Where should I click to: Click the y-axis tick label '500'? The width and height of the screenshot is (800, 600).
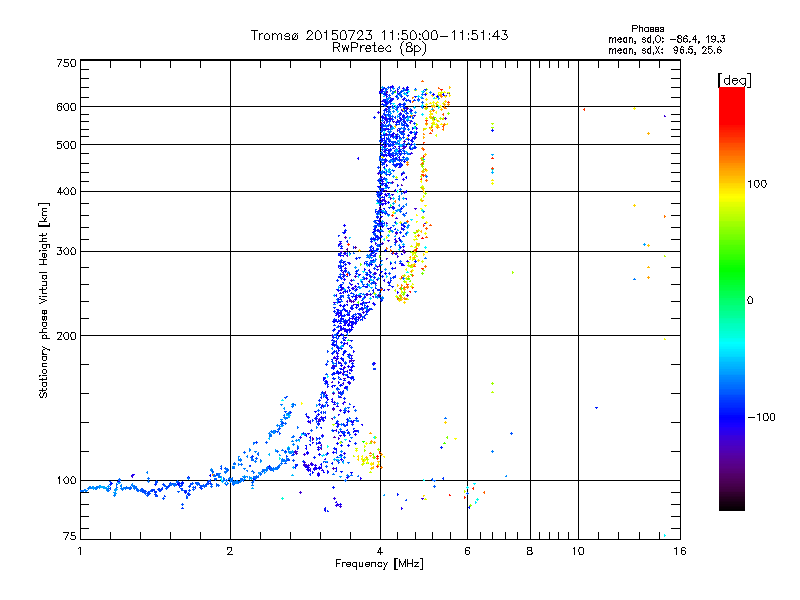(x=66, y=145)
